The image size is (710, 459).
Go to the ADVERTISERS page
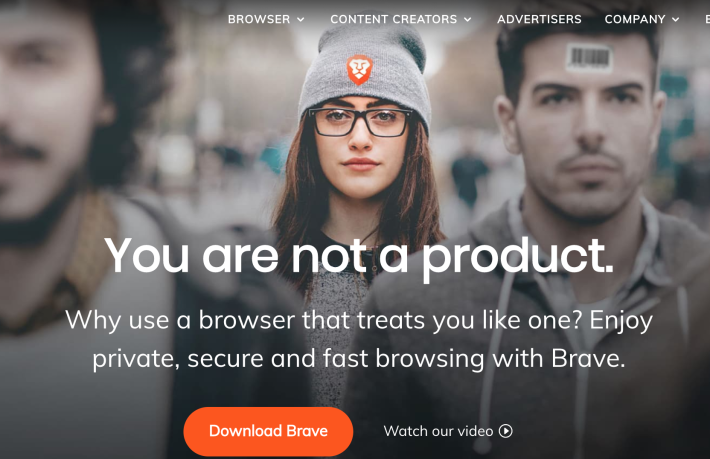(539, 19)
